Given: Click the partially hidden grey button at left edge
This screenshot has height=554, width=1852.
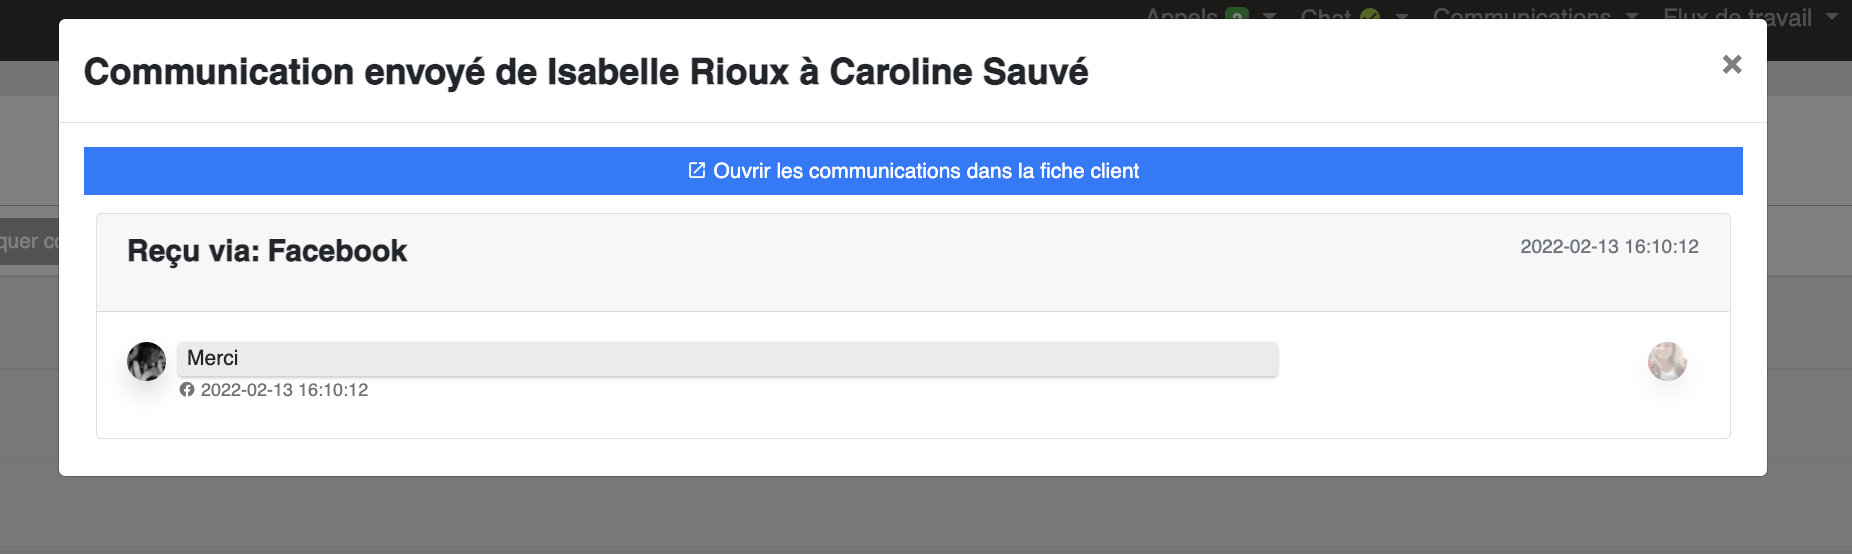Looking at the screenshot, I should pyautogui.click(x=29, y=242).
